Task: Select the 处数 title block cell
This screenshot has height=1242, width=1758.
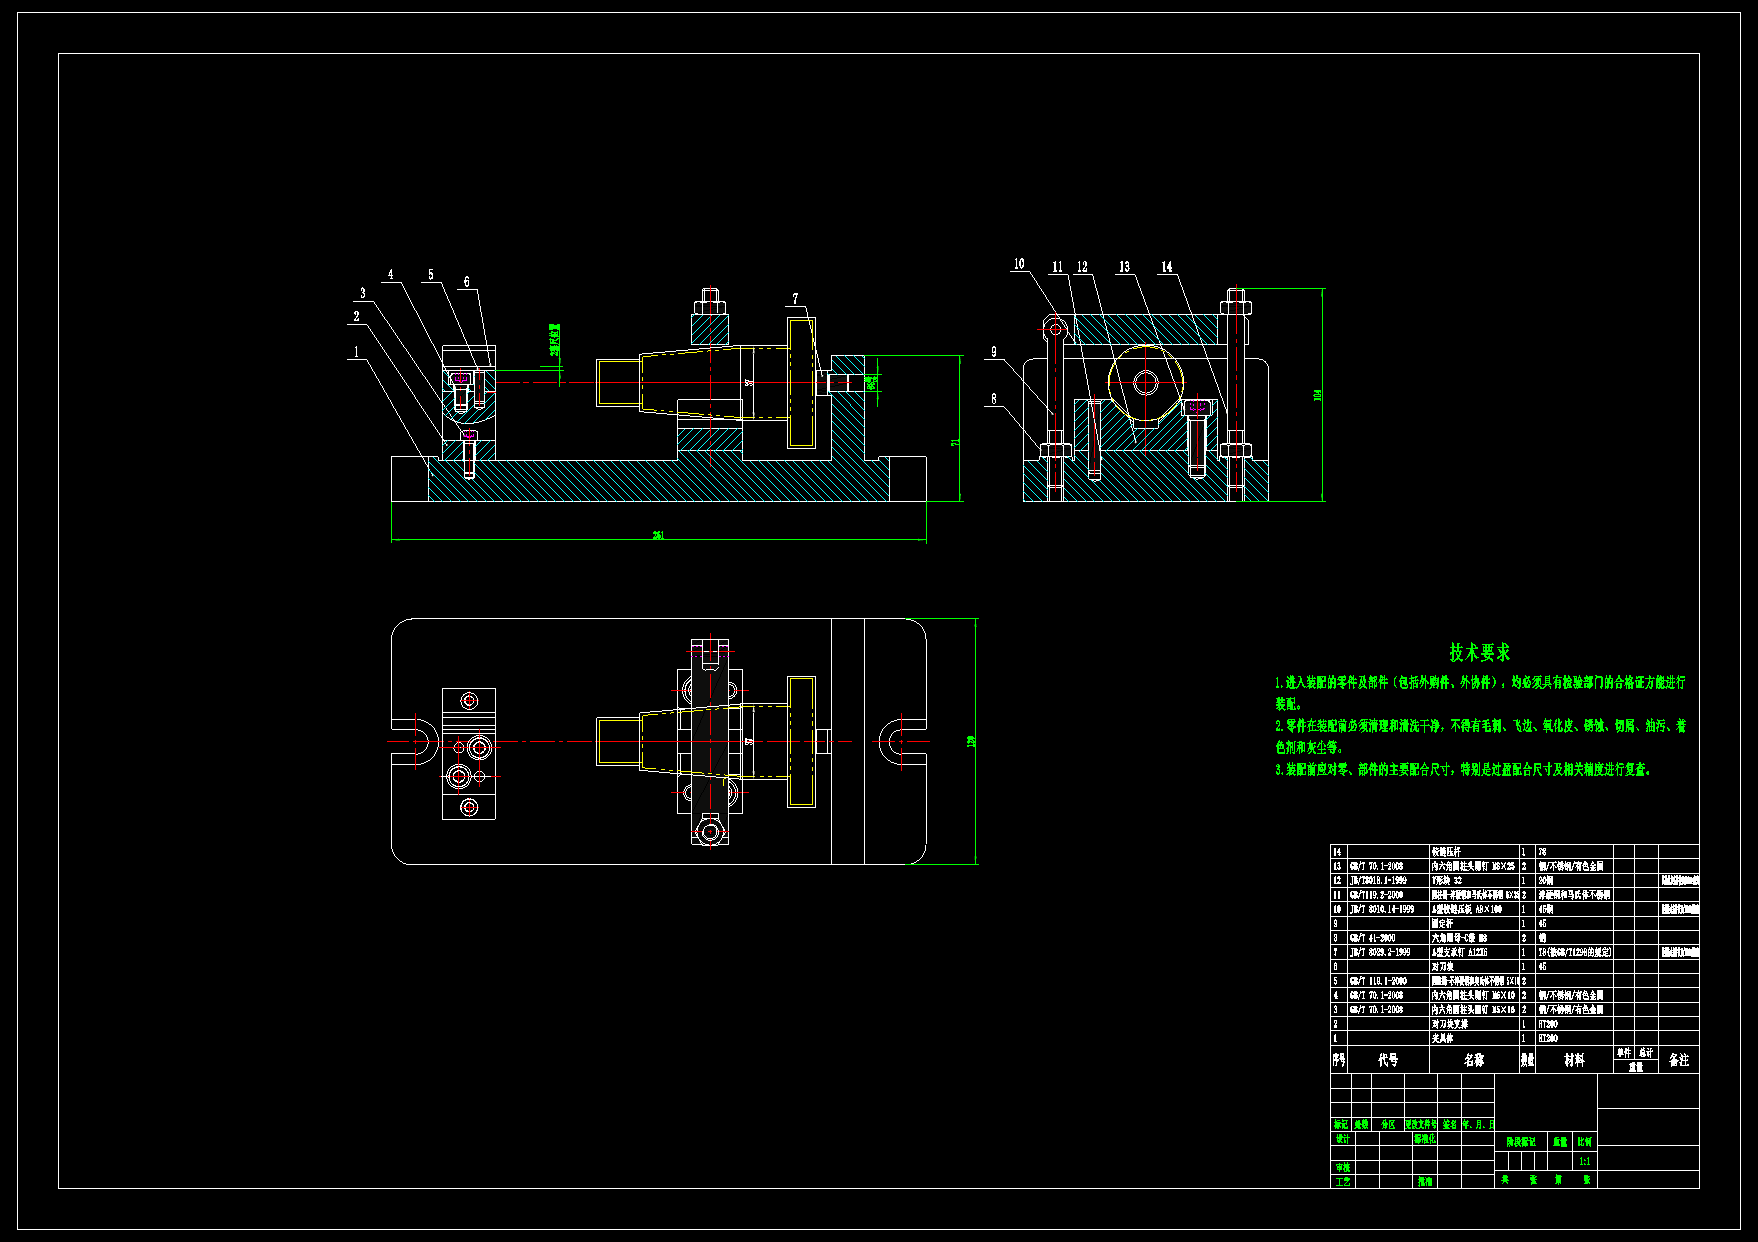Action: (1362, 1125)
